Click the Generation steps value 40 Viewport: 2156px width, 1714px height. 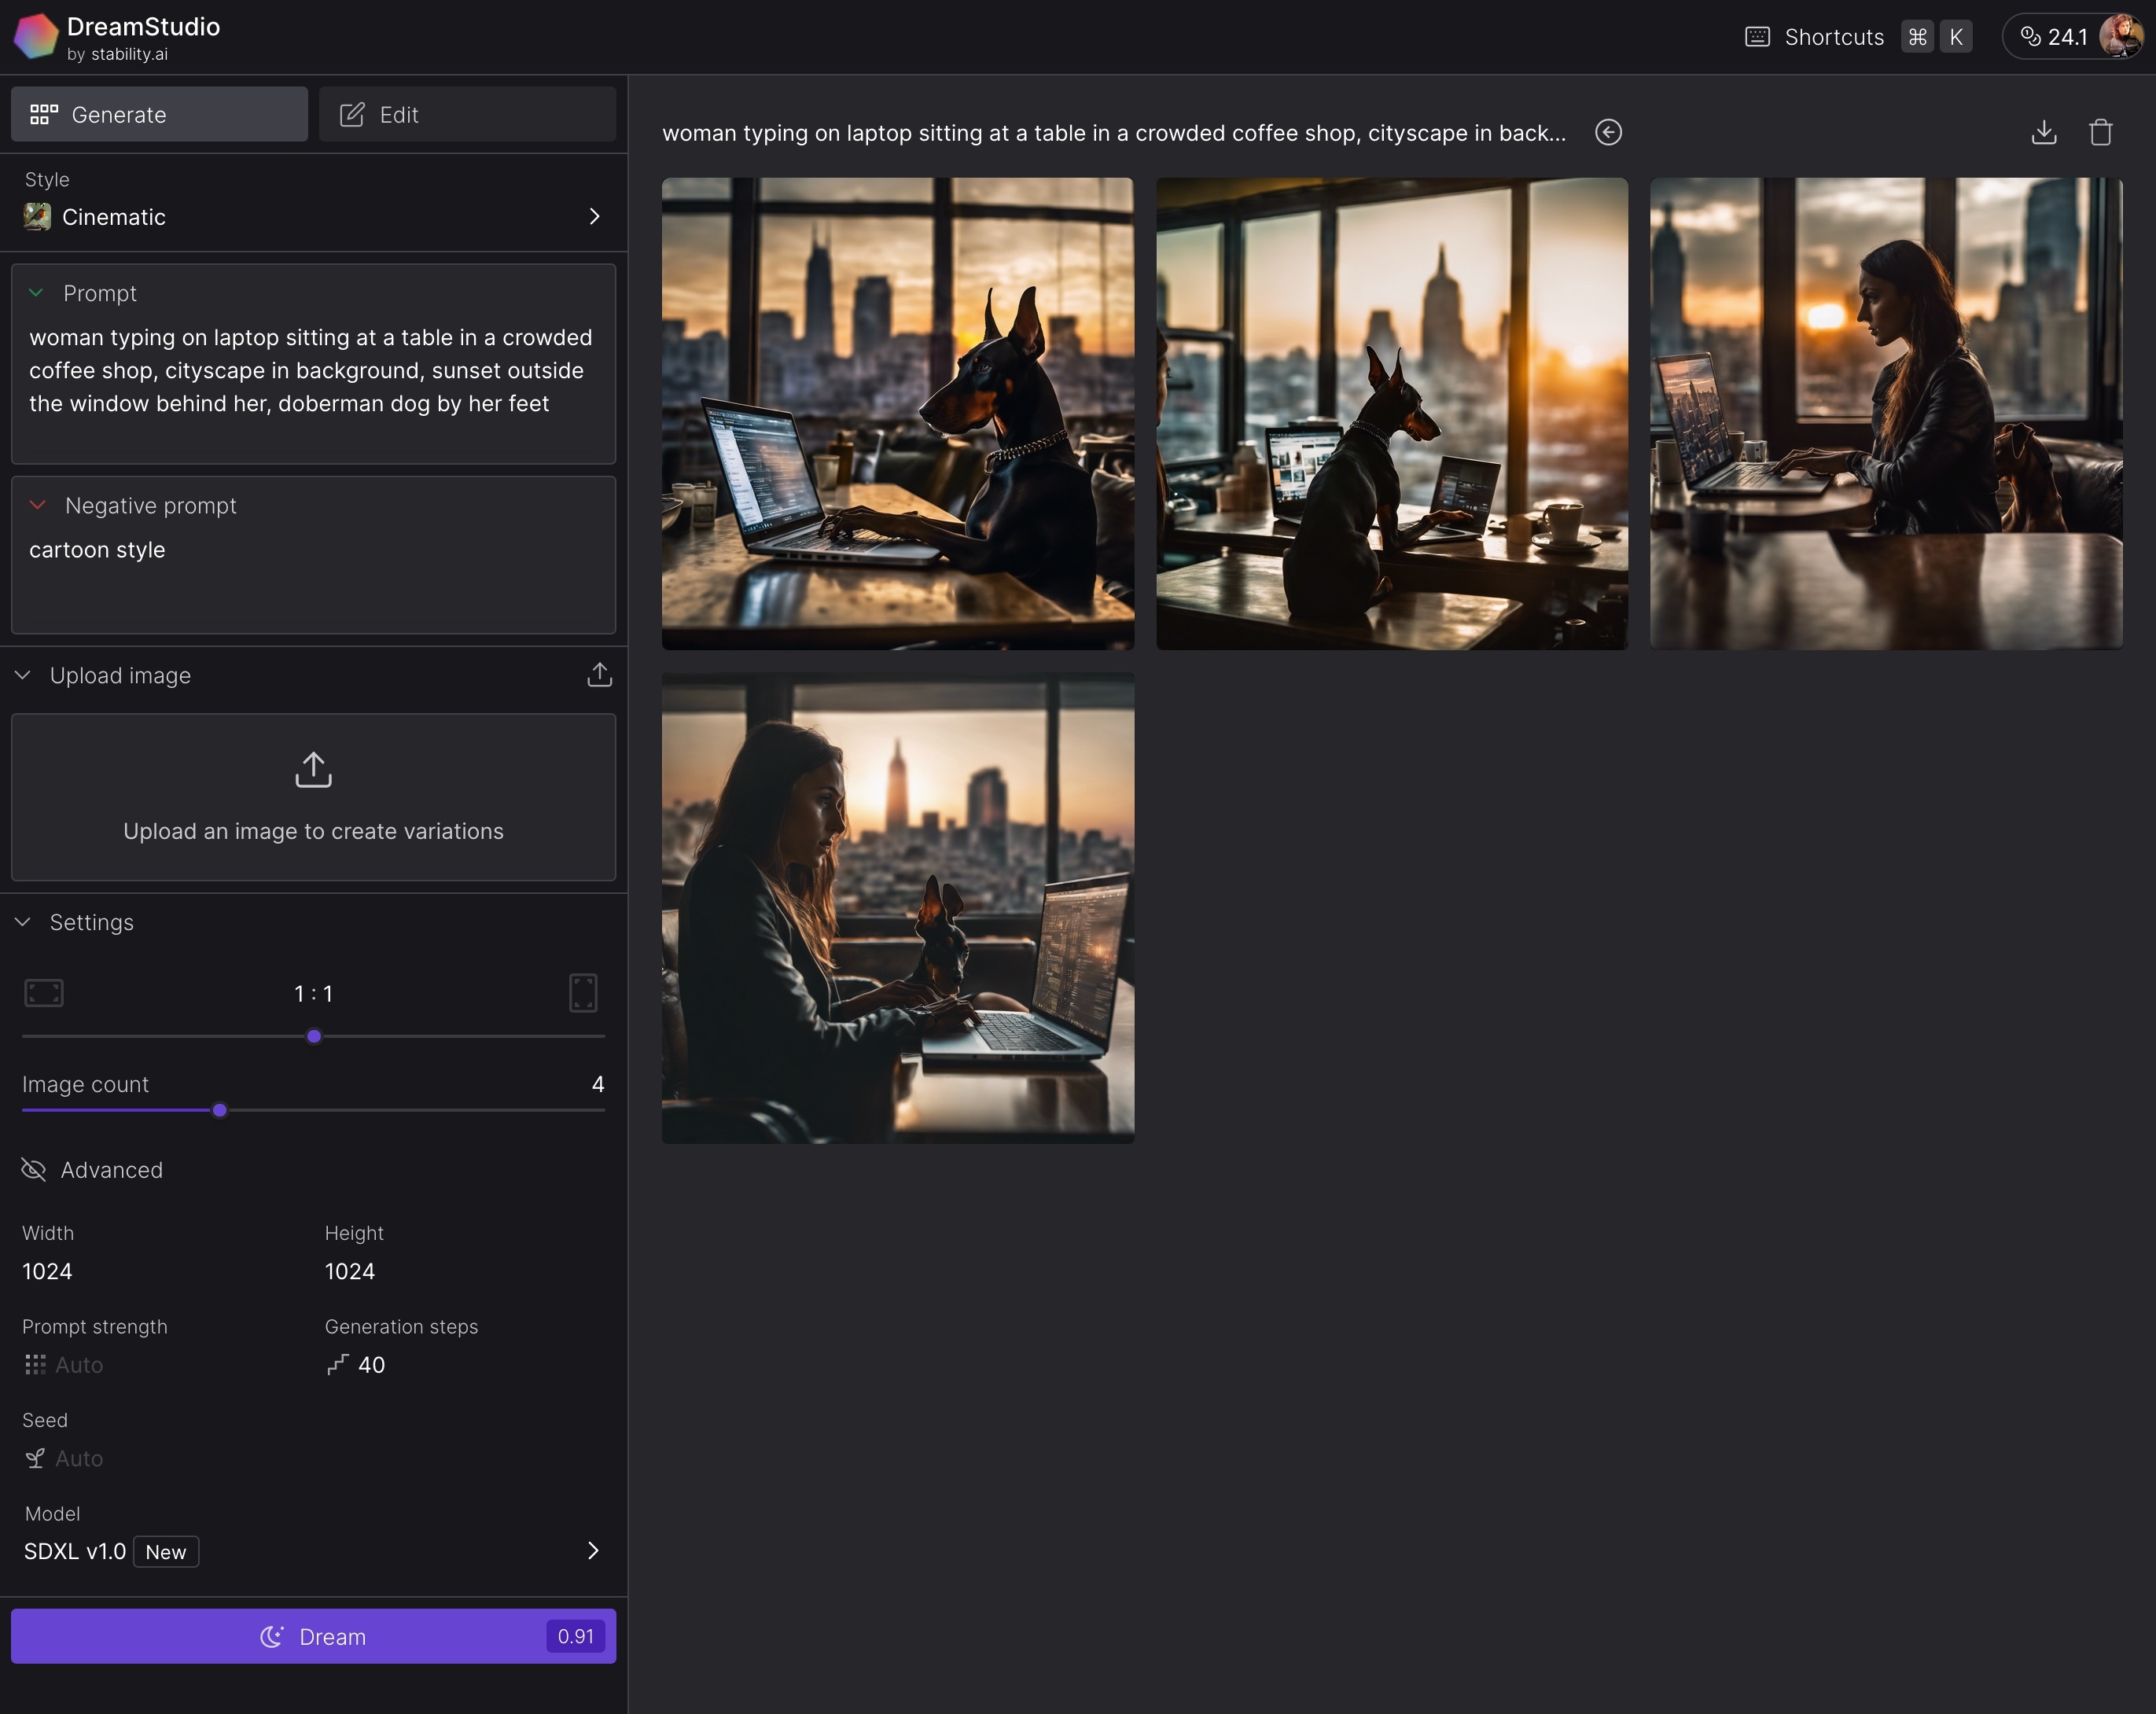pyautogui.click(x=372, y=1365)
